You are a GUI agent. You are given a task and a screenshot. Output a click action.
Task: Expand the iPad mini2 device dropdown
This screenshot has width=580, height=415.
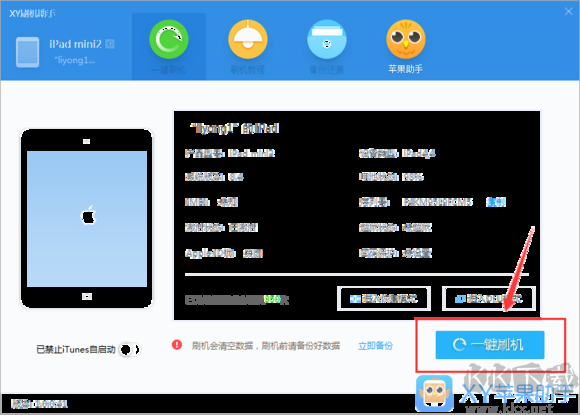point(110,44)
